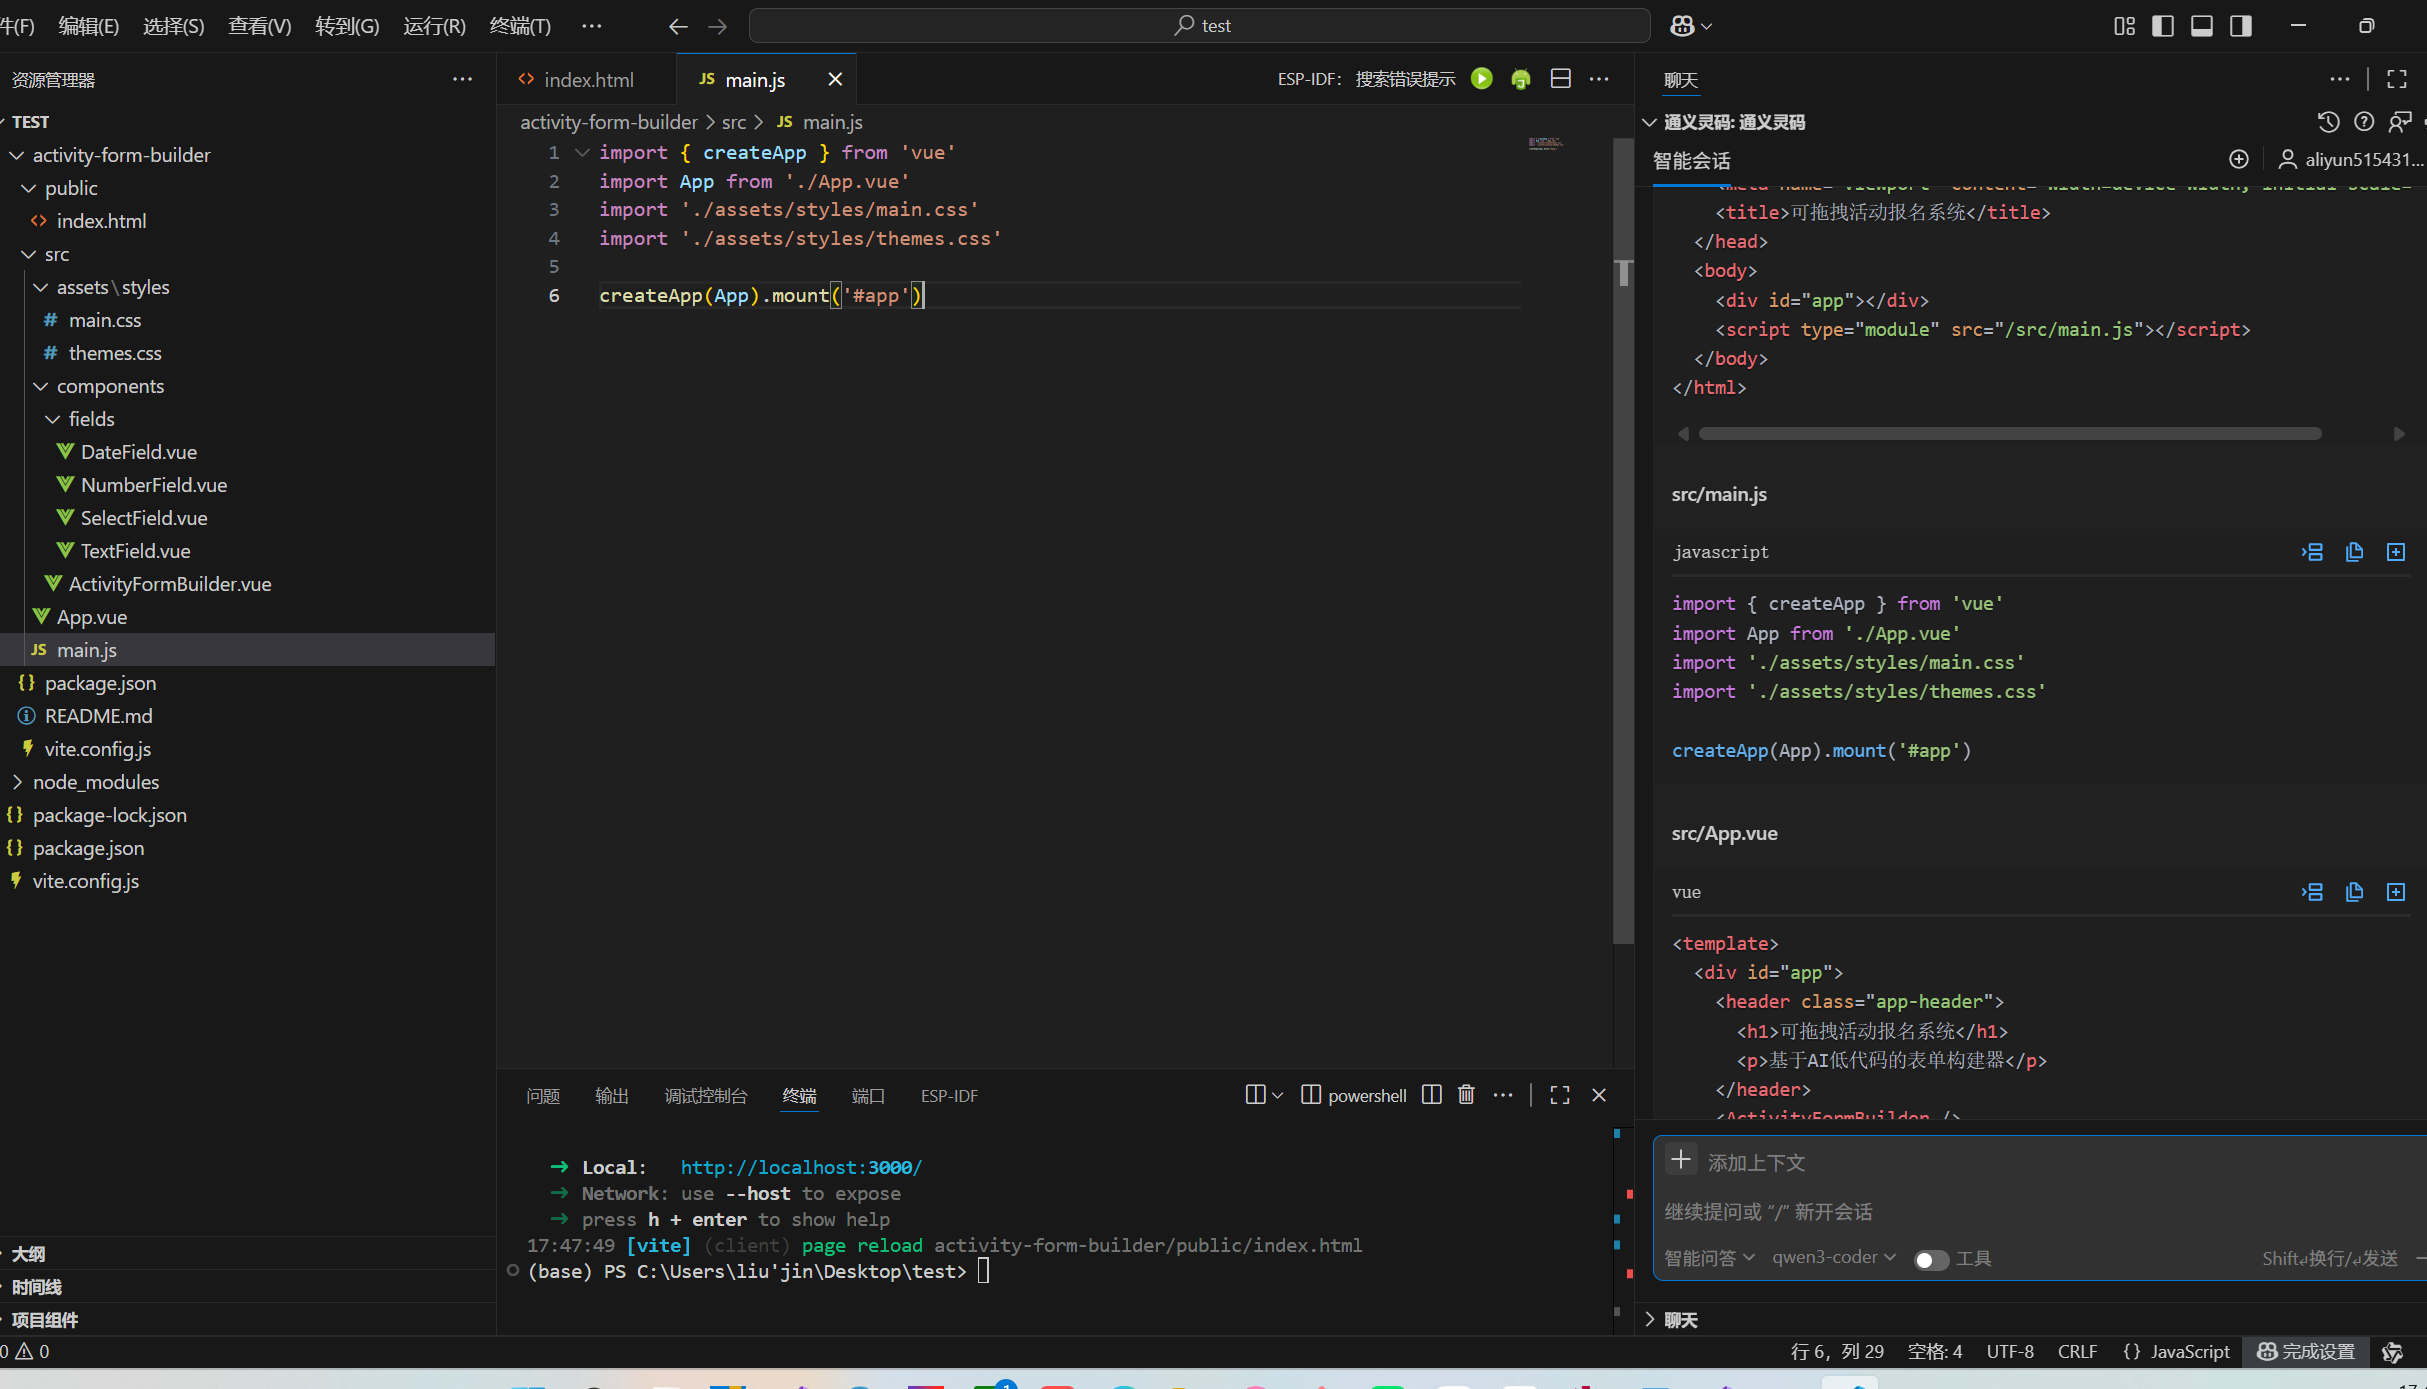Screen dimensions: 2427x1389
Task: Create new file from vue block
Action: [x=2396, y=892]
